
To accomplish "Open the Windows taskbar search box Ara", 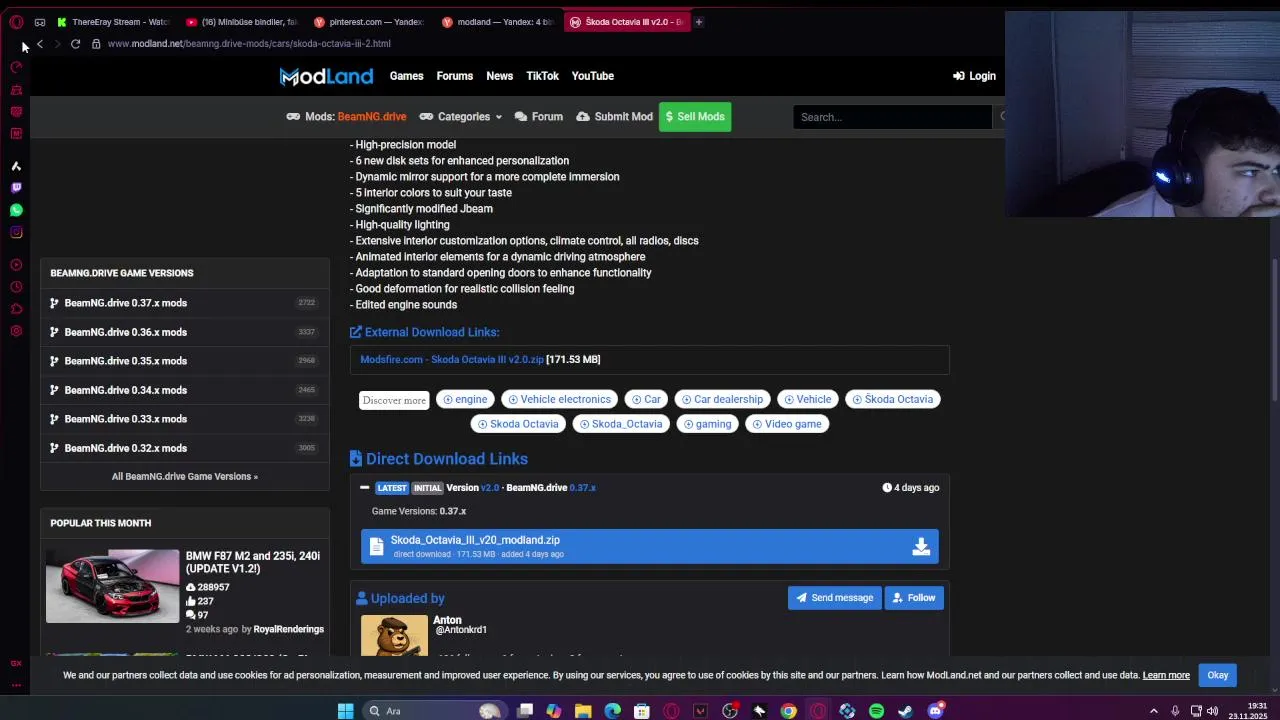I will (434, 711).
